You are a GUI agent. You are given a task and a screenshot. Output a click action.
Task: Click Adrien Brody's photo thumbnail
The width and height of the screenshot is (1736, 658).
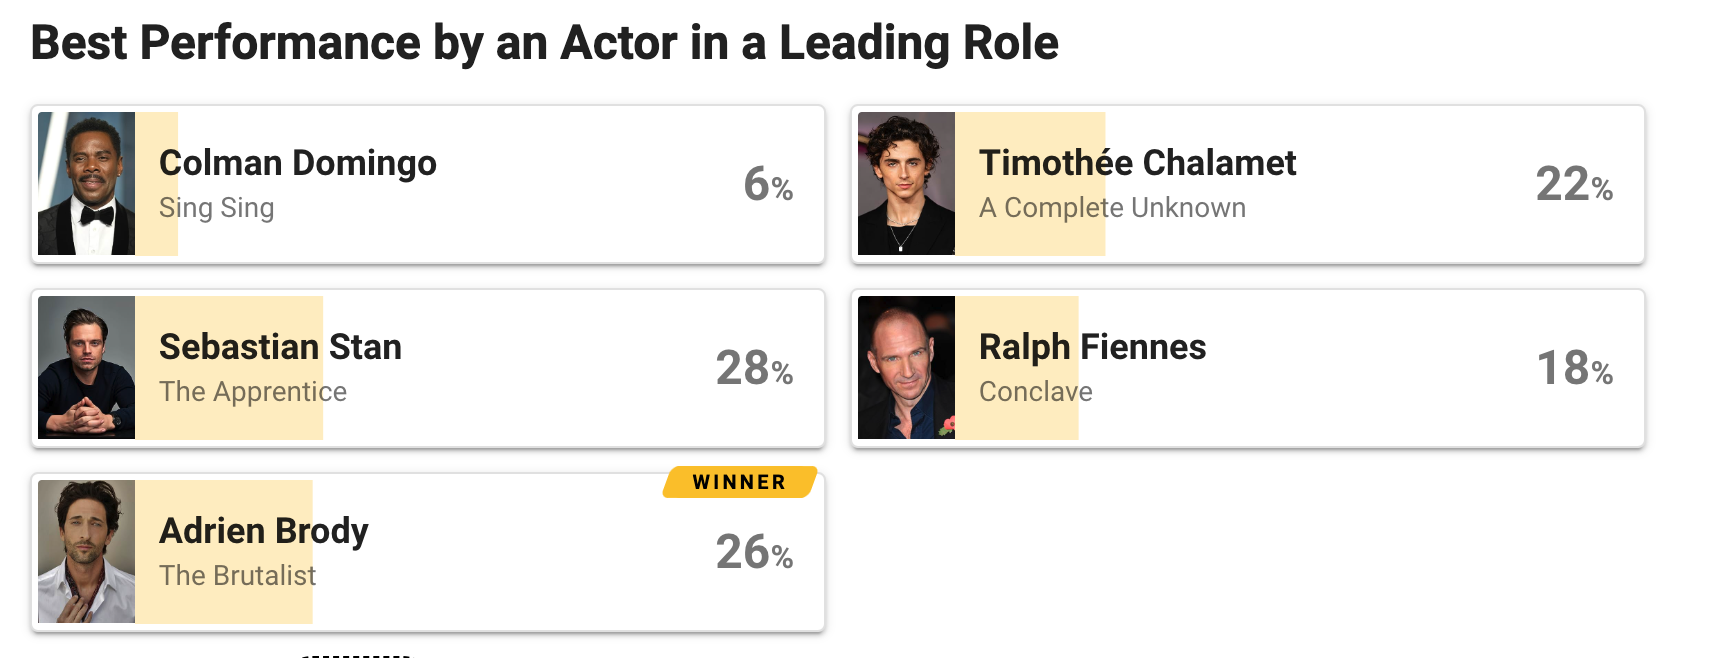pyautogui.click(x=86, y=551)
